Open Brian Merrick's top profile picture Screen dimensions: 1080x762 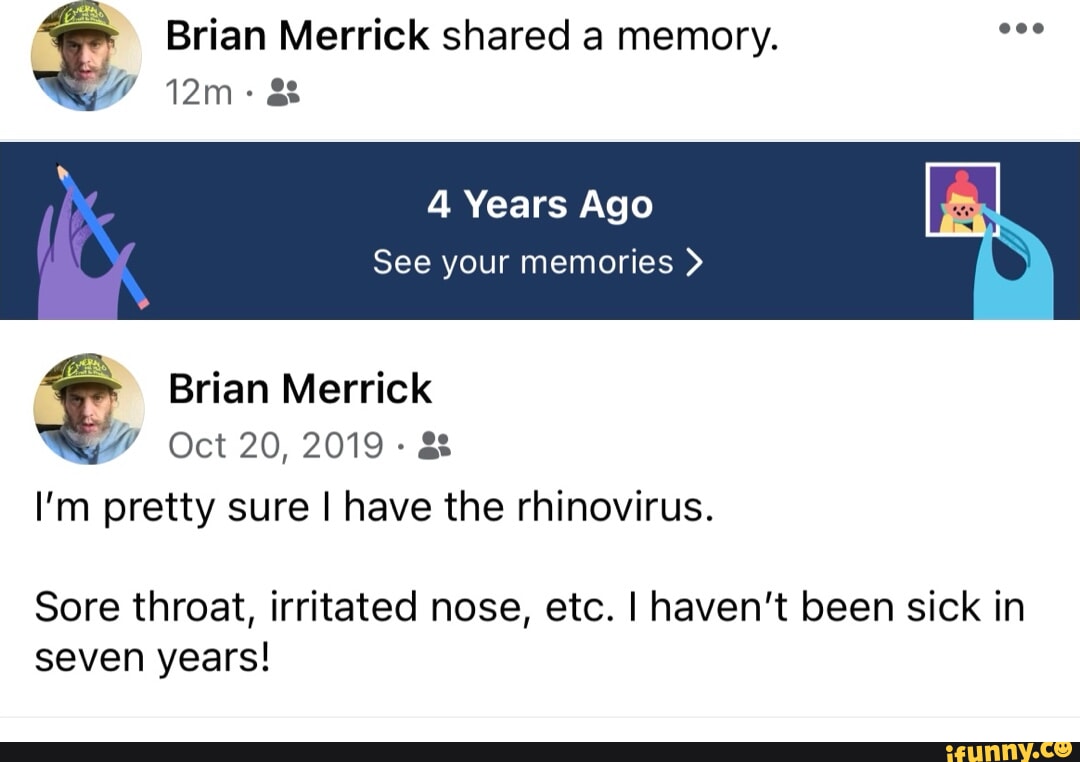tap(87, 57)
